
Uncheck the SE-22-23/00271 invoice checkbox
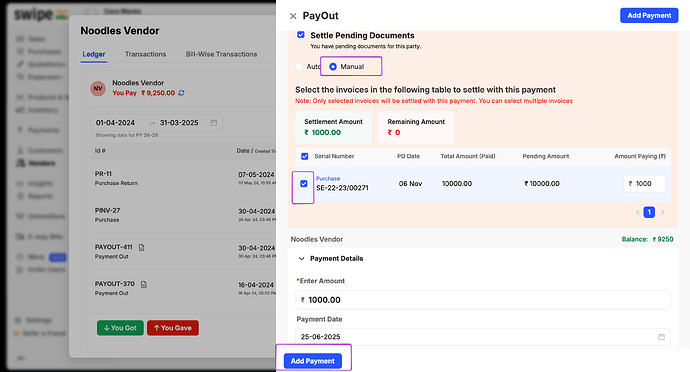[x=304, y=184]
